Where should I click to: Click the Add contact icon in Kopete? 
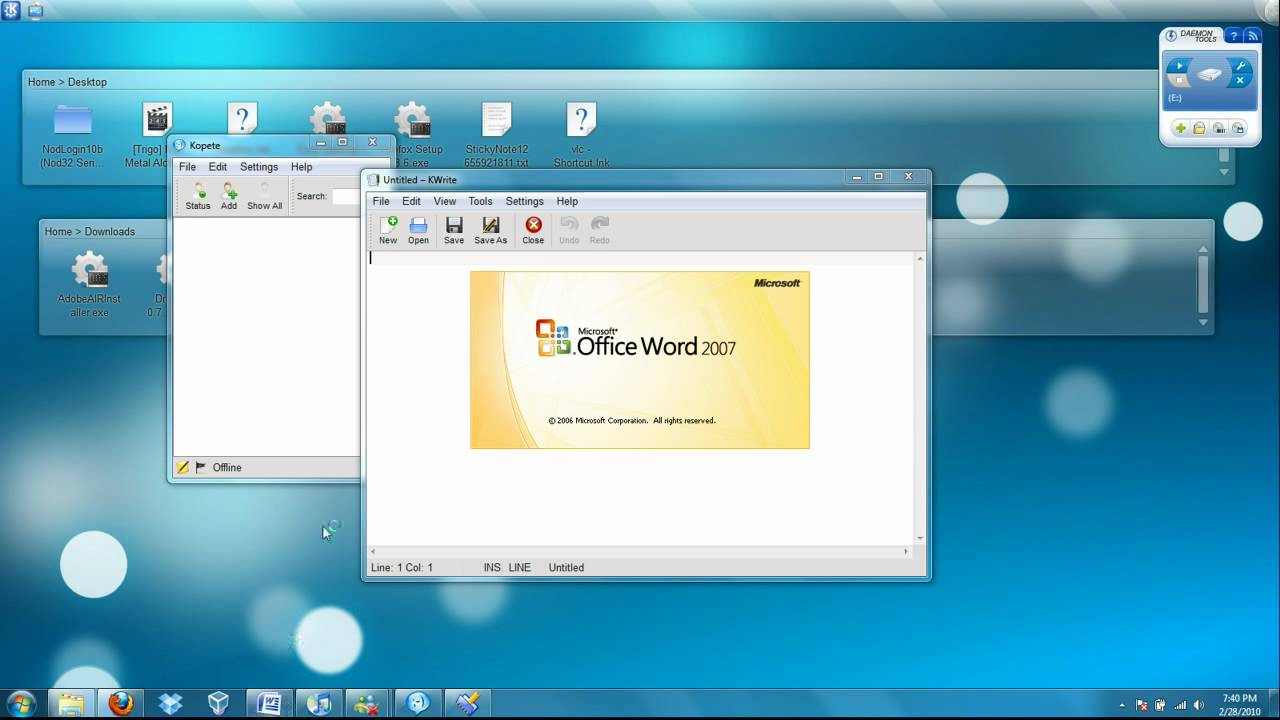[229, 191]
